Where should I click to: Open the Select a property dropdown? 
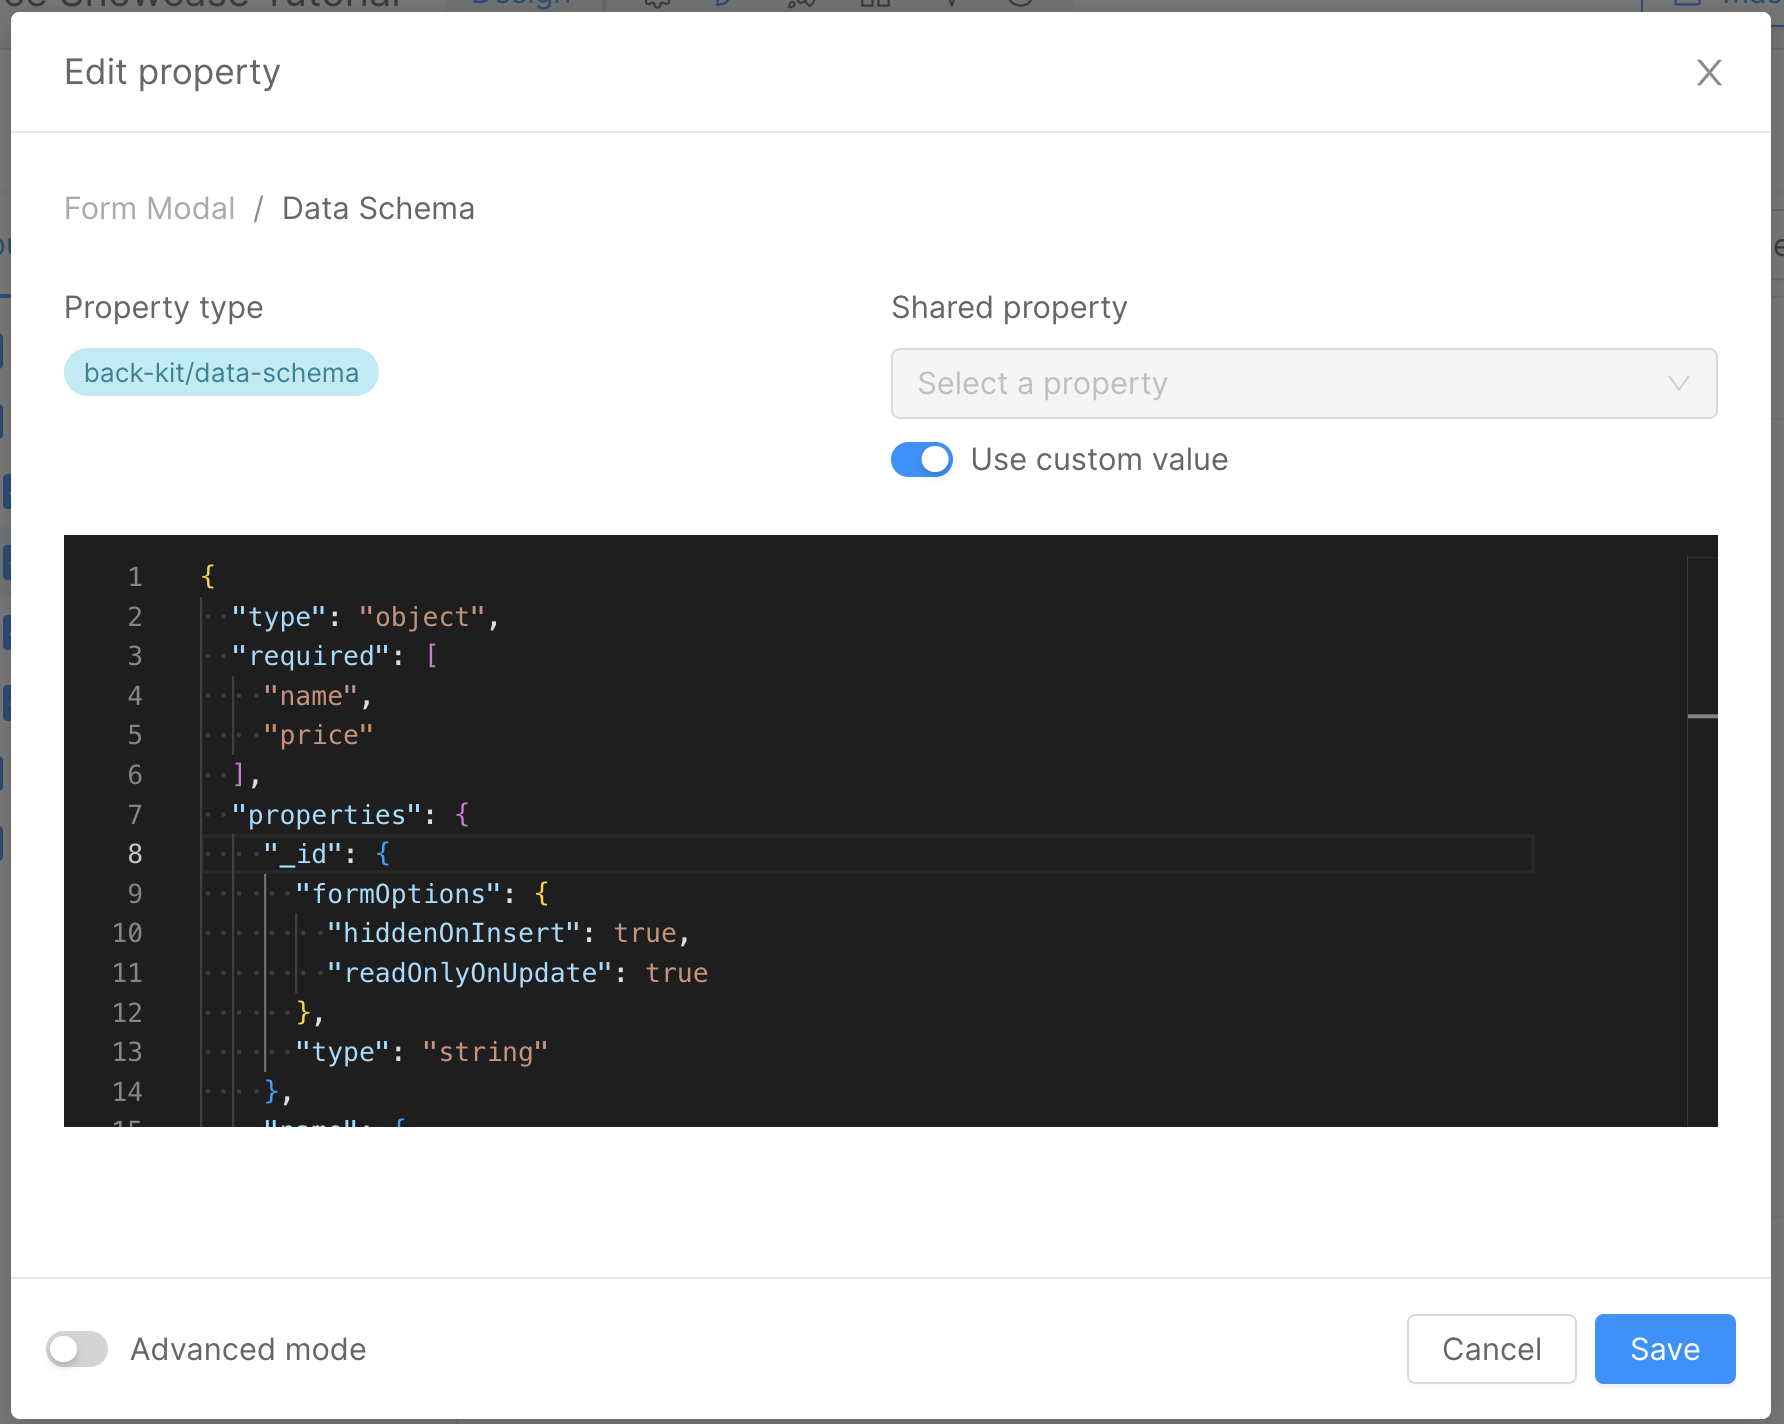click(x=1303, y=383)
